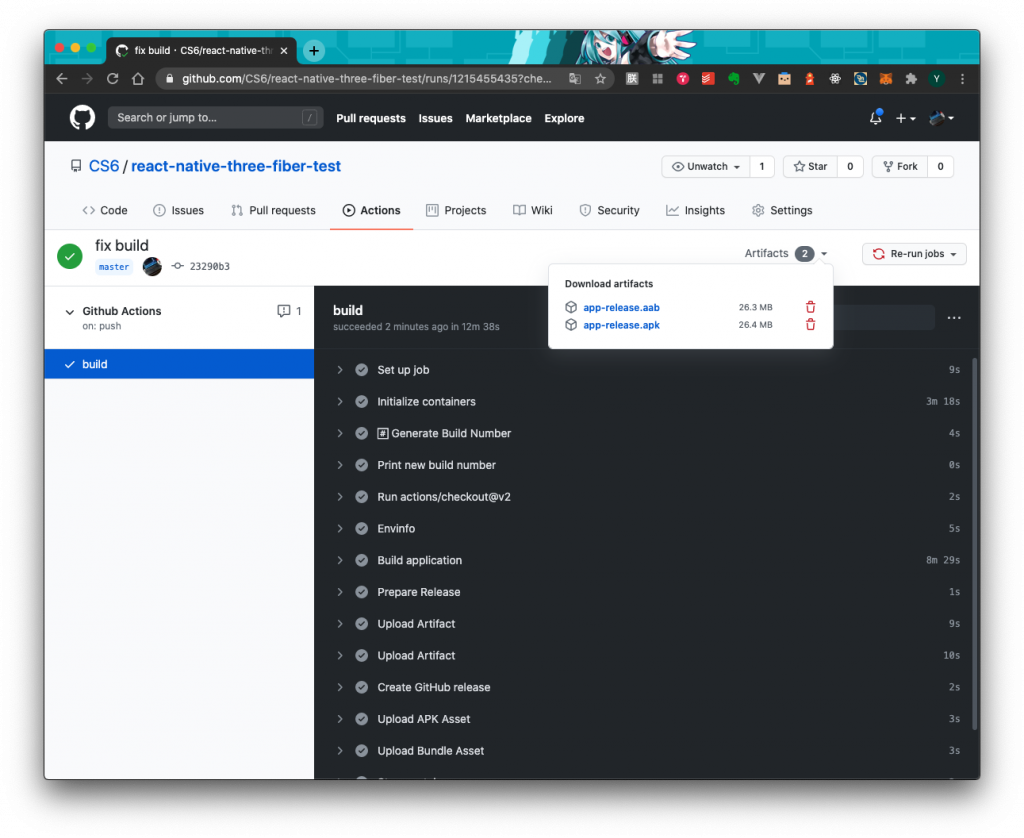
Task: Open the Evernote extension icon
Action: 733,79
